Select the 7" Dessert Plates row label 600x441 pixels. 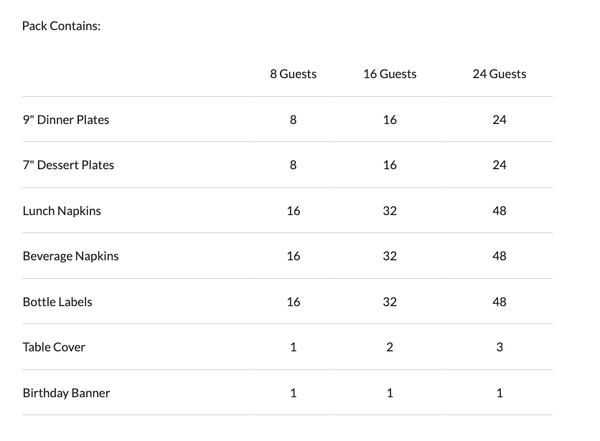(x=68, y=165)
